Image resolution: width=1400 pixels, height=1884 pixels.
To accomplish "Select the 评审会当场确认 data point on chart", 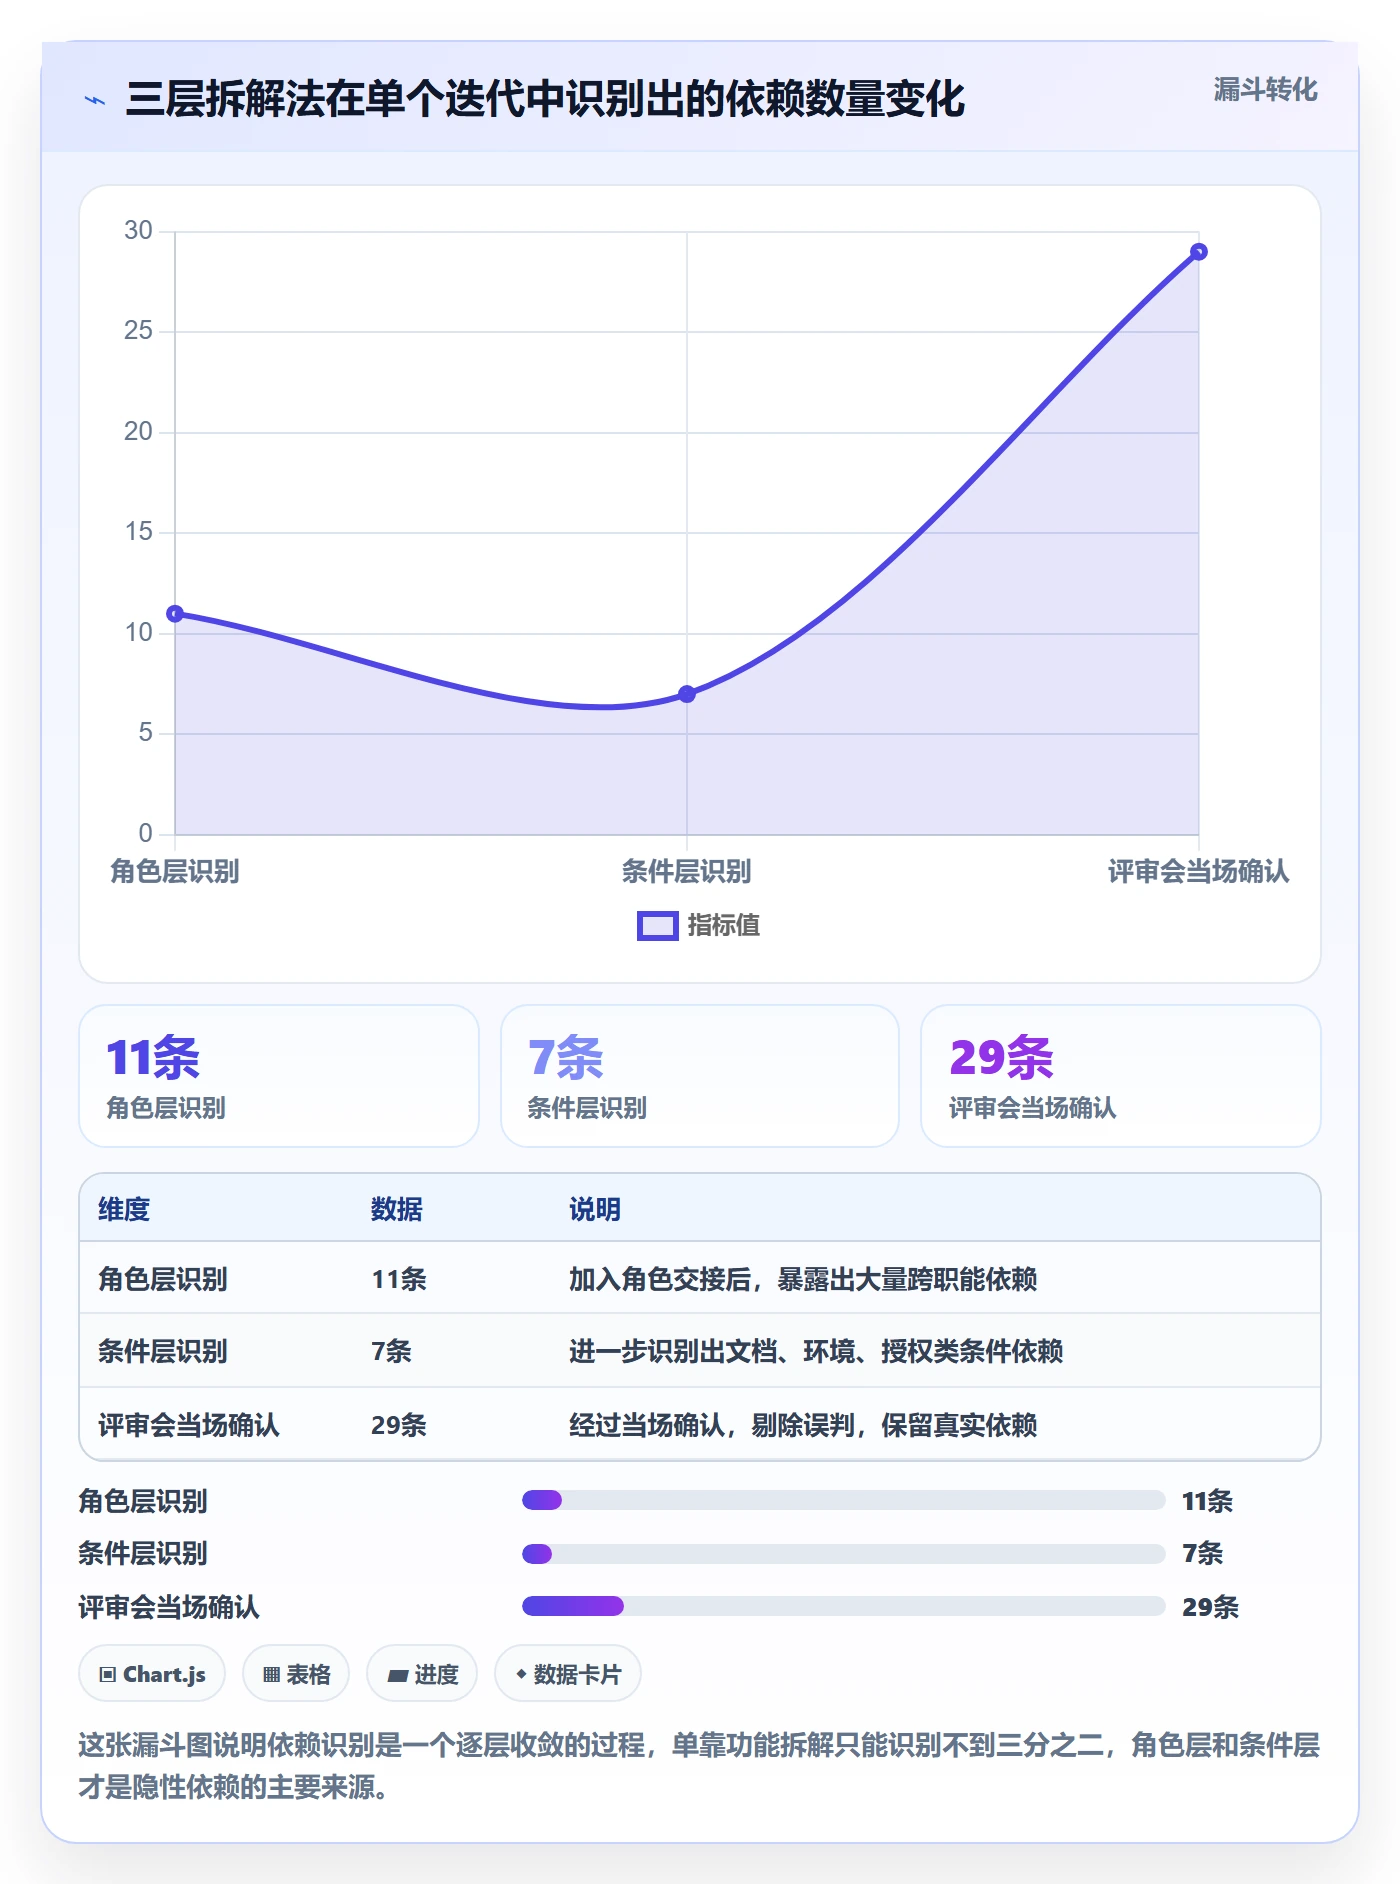I will (x=1199, y=252).
